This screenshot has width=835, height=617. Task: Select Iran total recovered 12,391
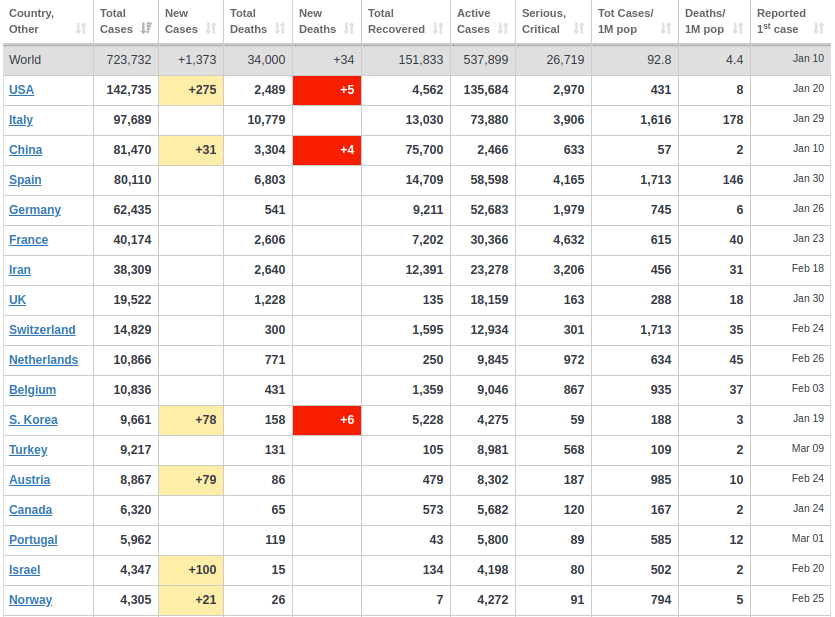[x=424, y=270]
